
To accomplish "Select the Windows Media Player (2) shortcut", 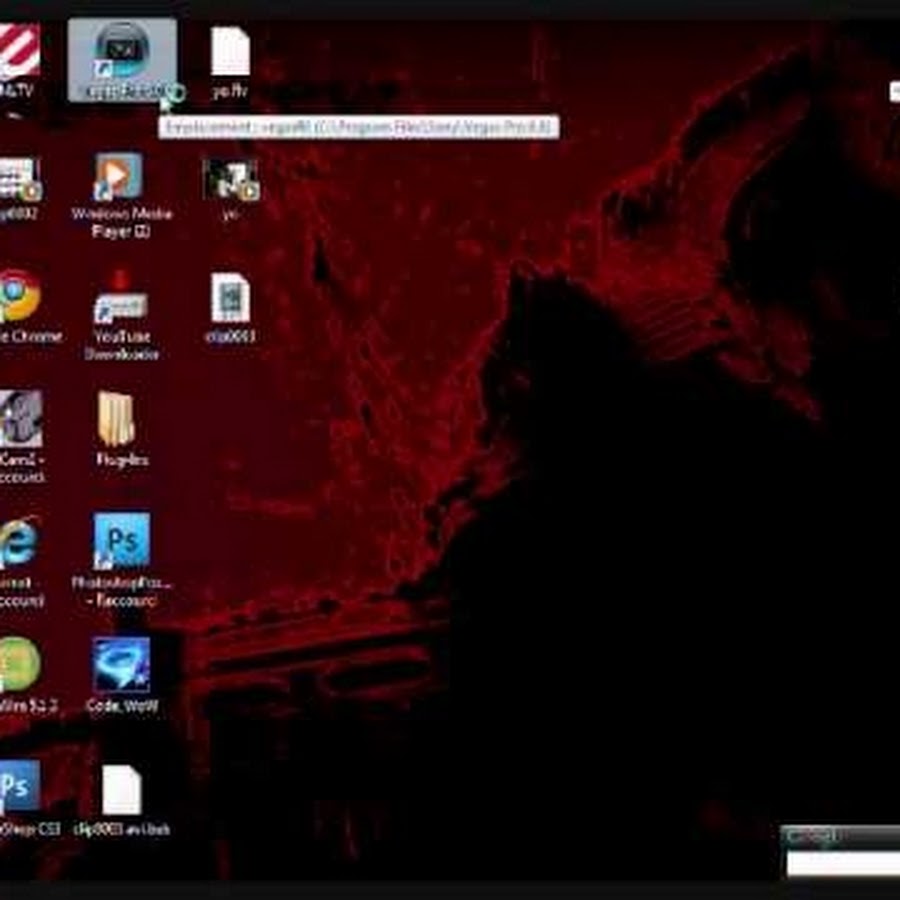I will point(119,177).
